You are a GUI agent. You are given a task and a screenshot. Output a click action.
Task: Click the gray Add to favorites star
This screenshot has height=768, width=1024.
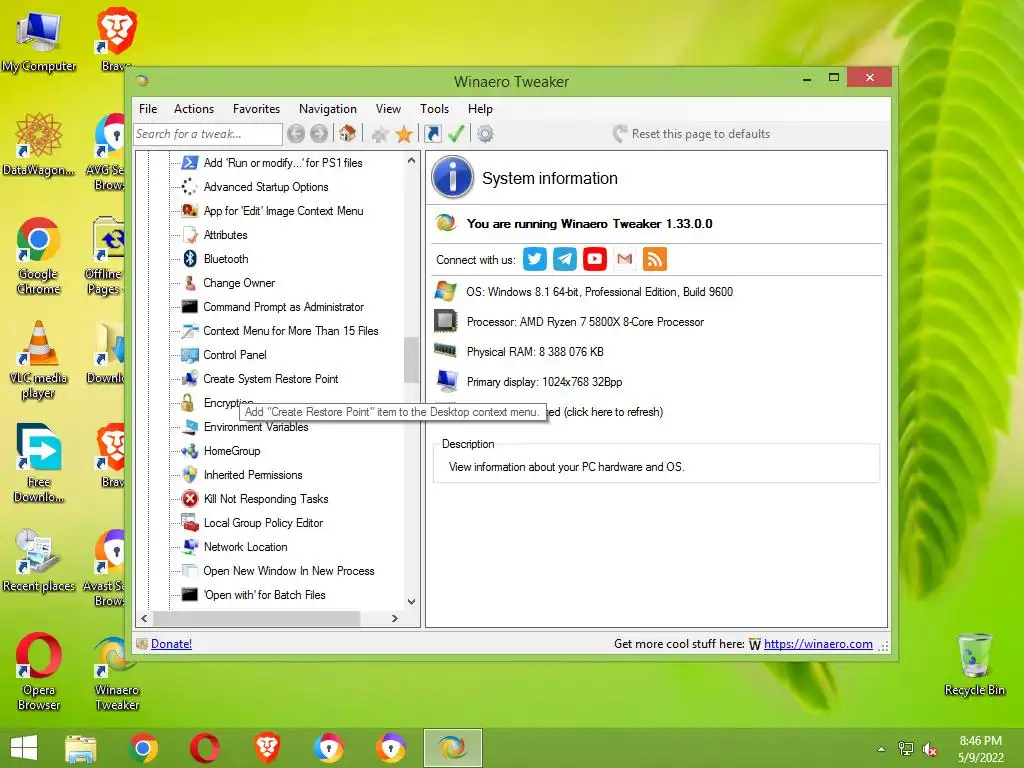380,135
